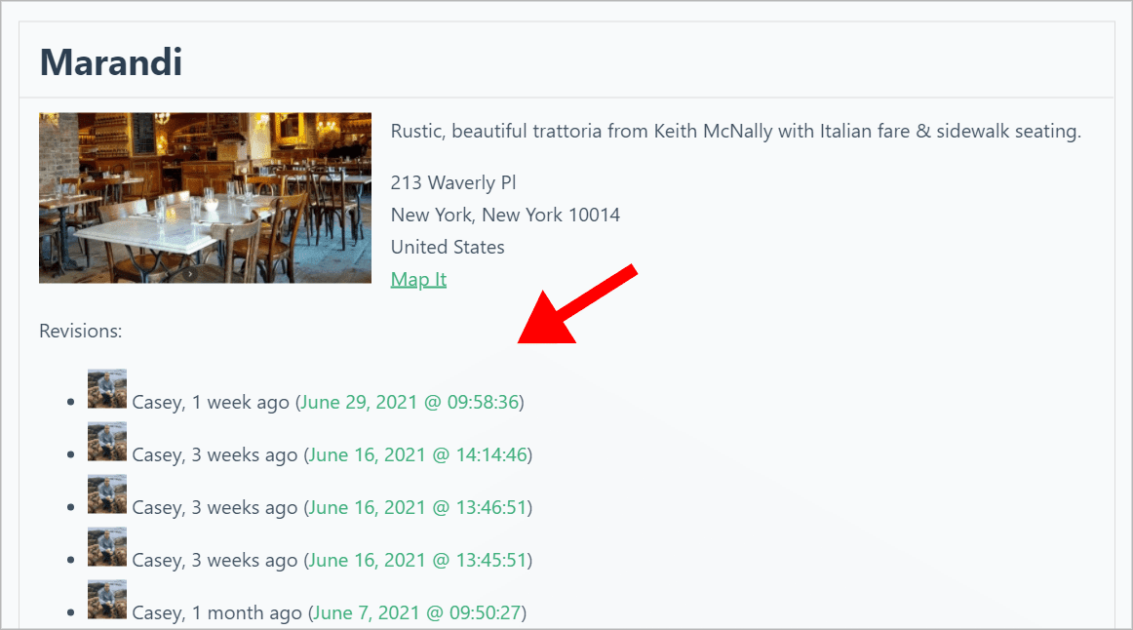Screen dimensions: 1133x630
Task: Click Casey's avatar on the 1-month-old revision
Action: click(x=107, y=600)
